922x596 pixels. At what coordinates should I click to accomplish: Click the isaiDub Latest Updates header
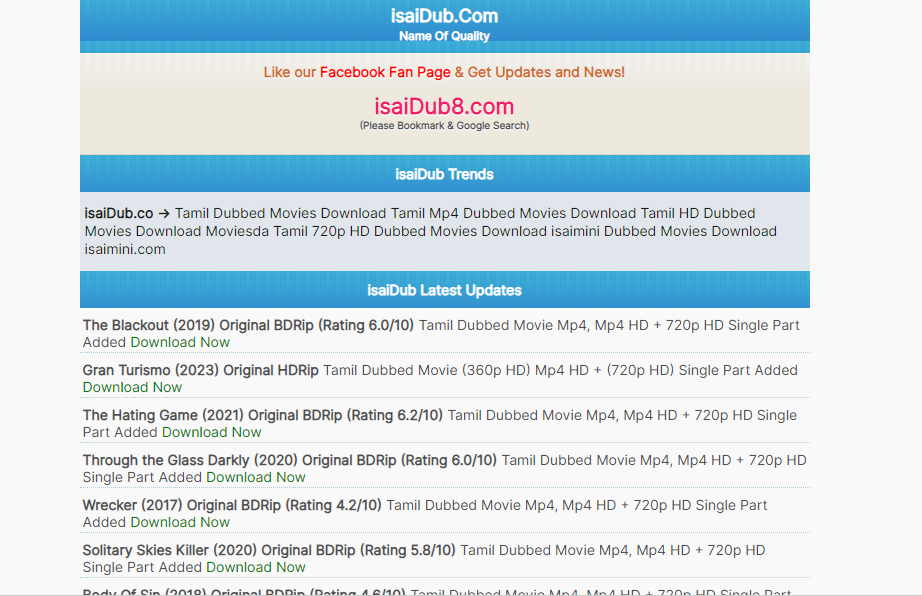[x=445, y=290]
